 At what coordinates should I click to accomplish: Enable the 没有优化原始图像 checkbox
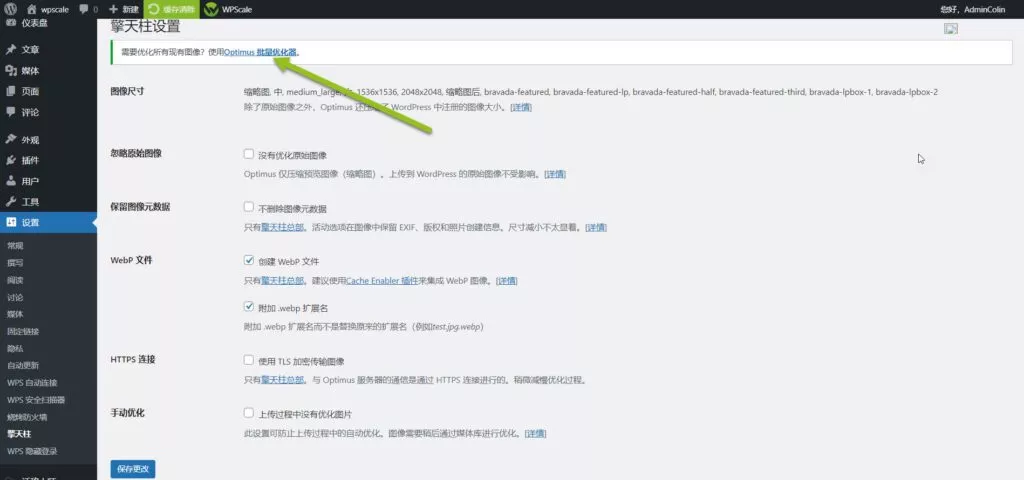pyautogui.click(x=248, y=154)
